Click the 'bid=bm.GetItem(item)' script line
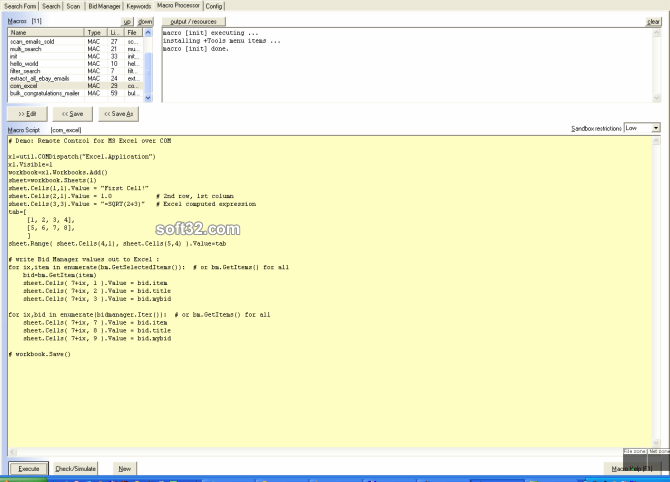This screenshot has width=670, height=482. [59, 275]
